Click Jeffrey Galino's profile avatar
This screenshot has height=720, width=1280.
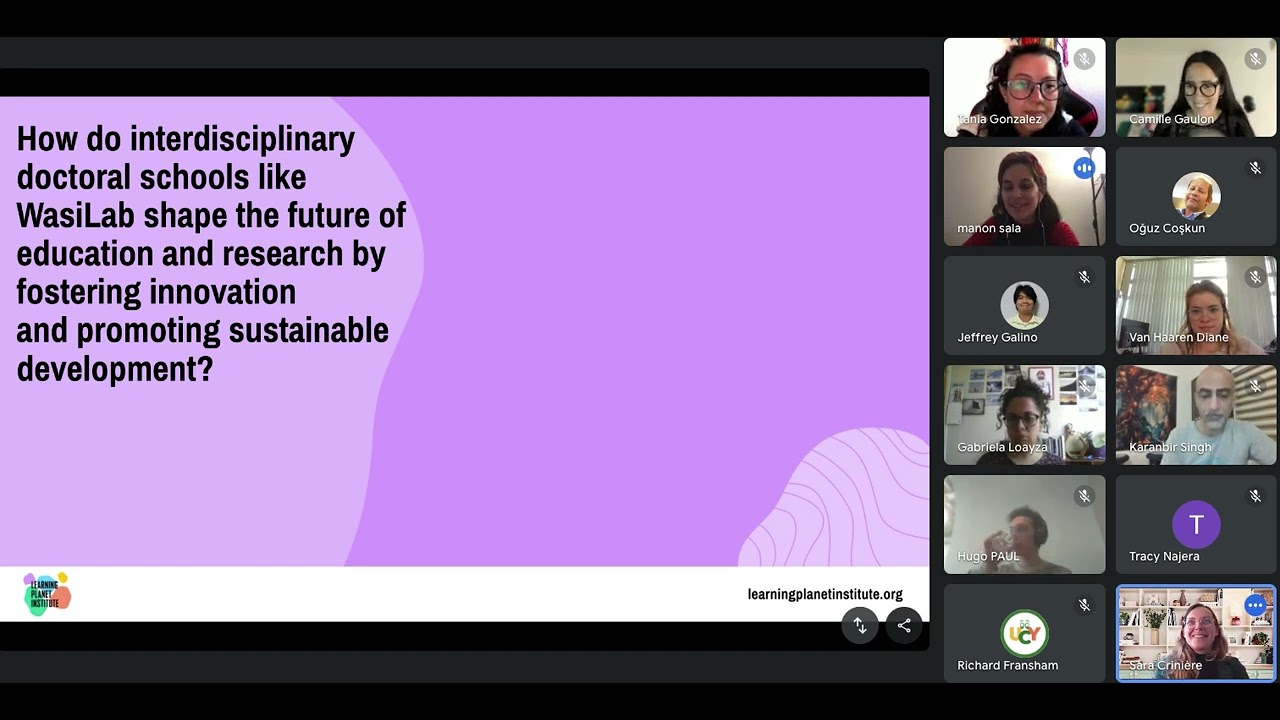pos(1025,305)
